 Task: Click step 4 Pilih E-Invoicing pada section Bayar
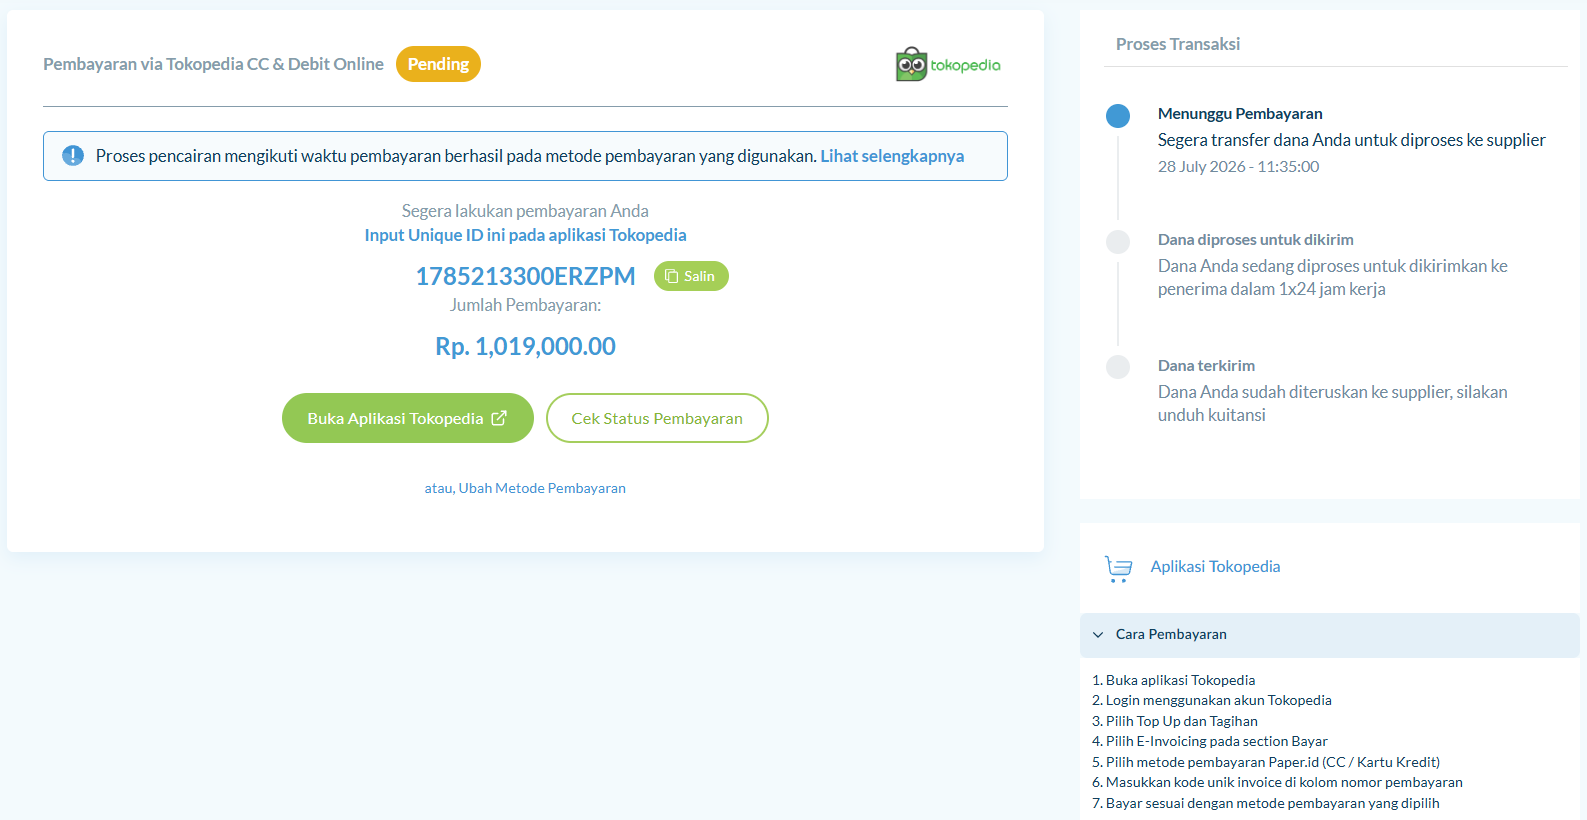pos(1209,741)
